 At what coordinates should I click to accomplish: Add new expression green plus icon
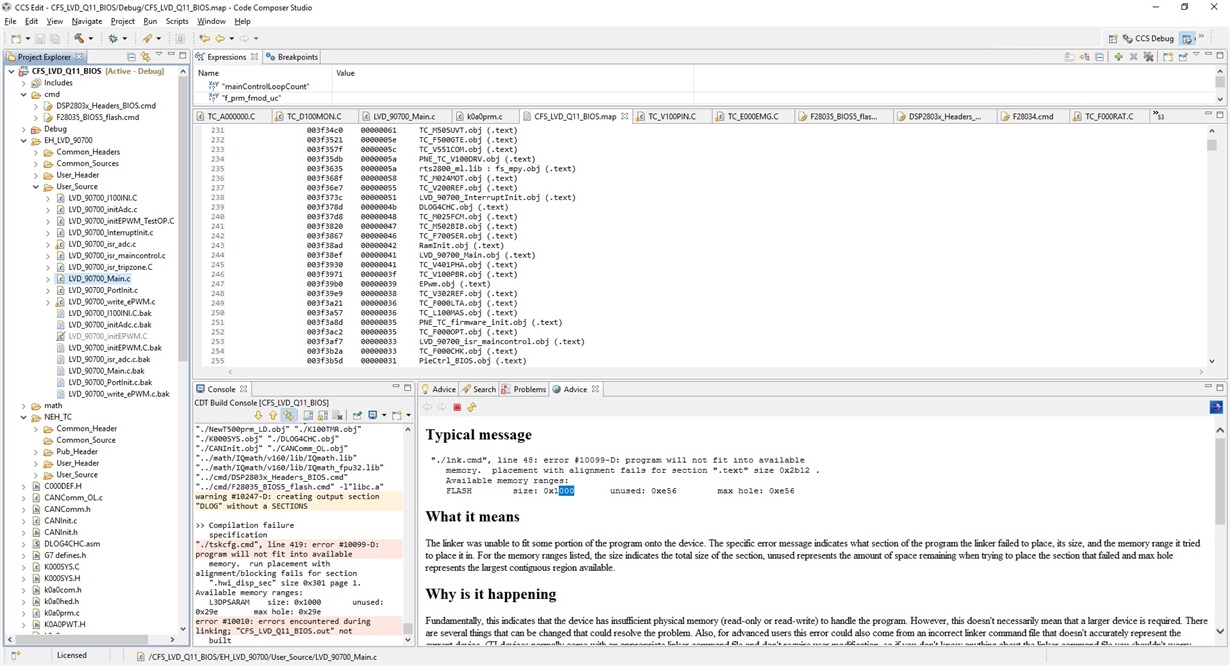pos(1118,57)
